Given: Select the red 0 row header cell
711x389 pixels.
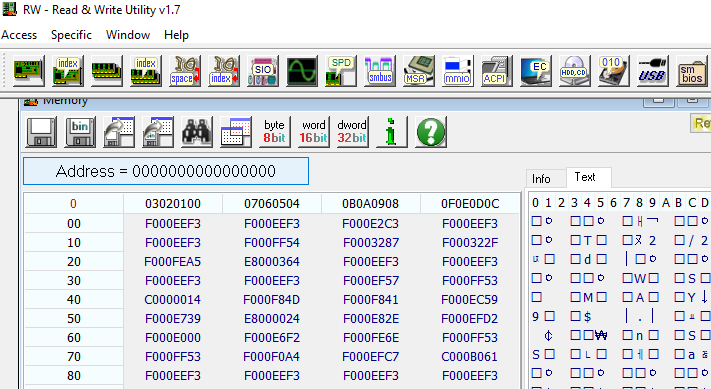Looking at the screenshot, I should [73, 204].
